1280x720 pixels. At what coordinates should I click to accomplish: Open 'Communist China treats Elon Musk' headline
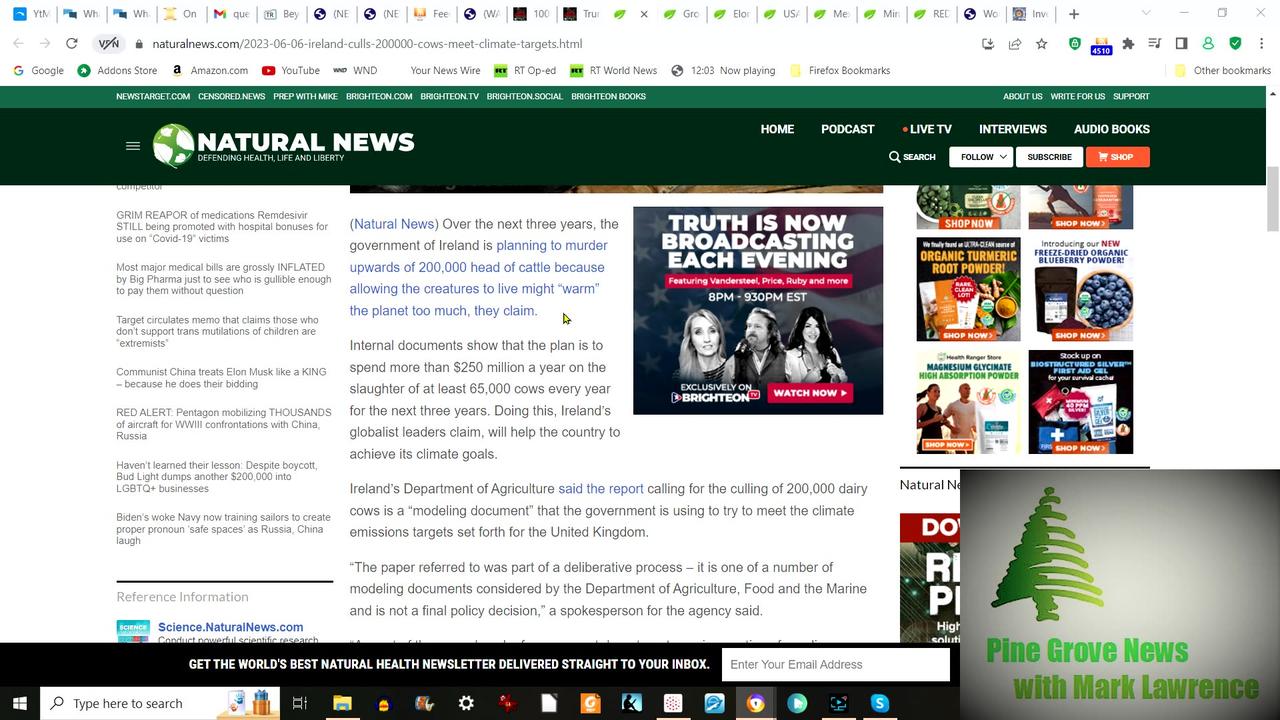[x=221, y=378]
